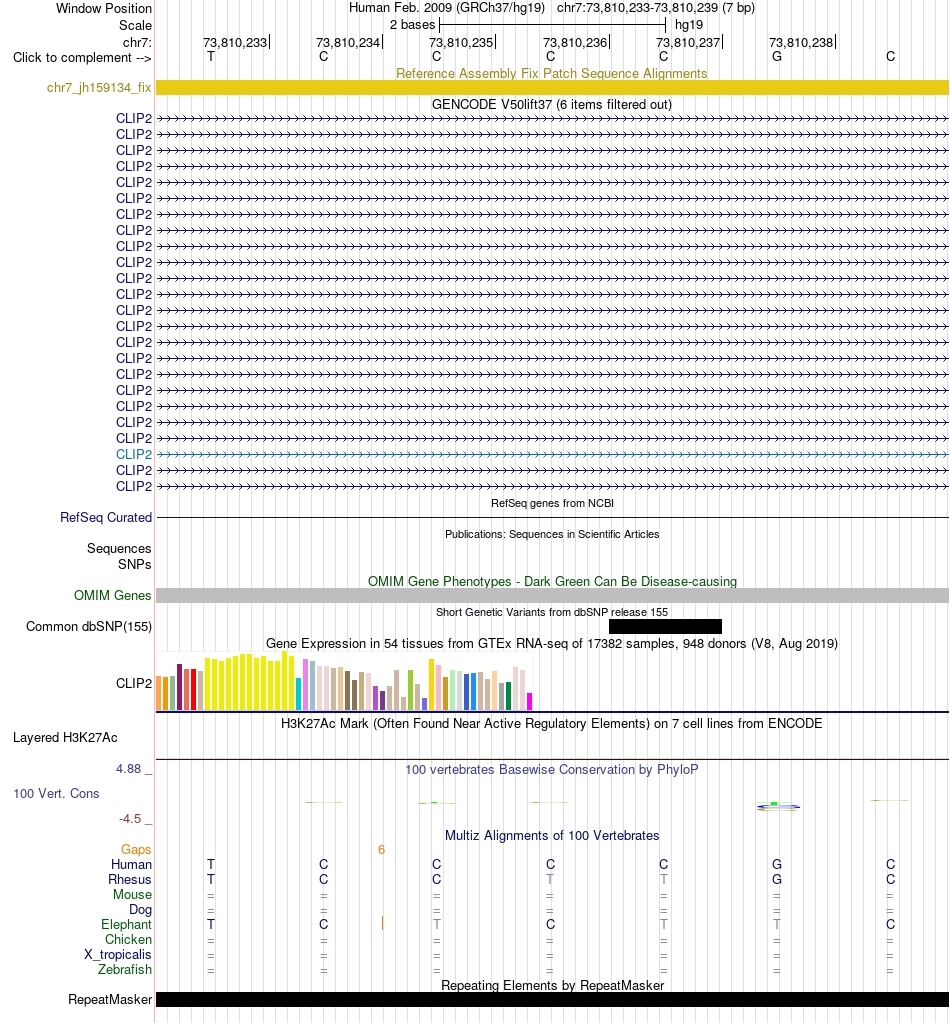Click the 'OMIM Gene Phenotypes' track title
The height and width of the screenshot is (1023, 950).
552,581
